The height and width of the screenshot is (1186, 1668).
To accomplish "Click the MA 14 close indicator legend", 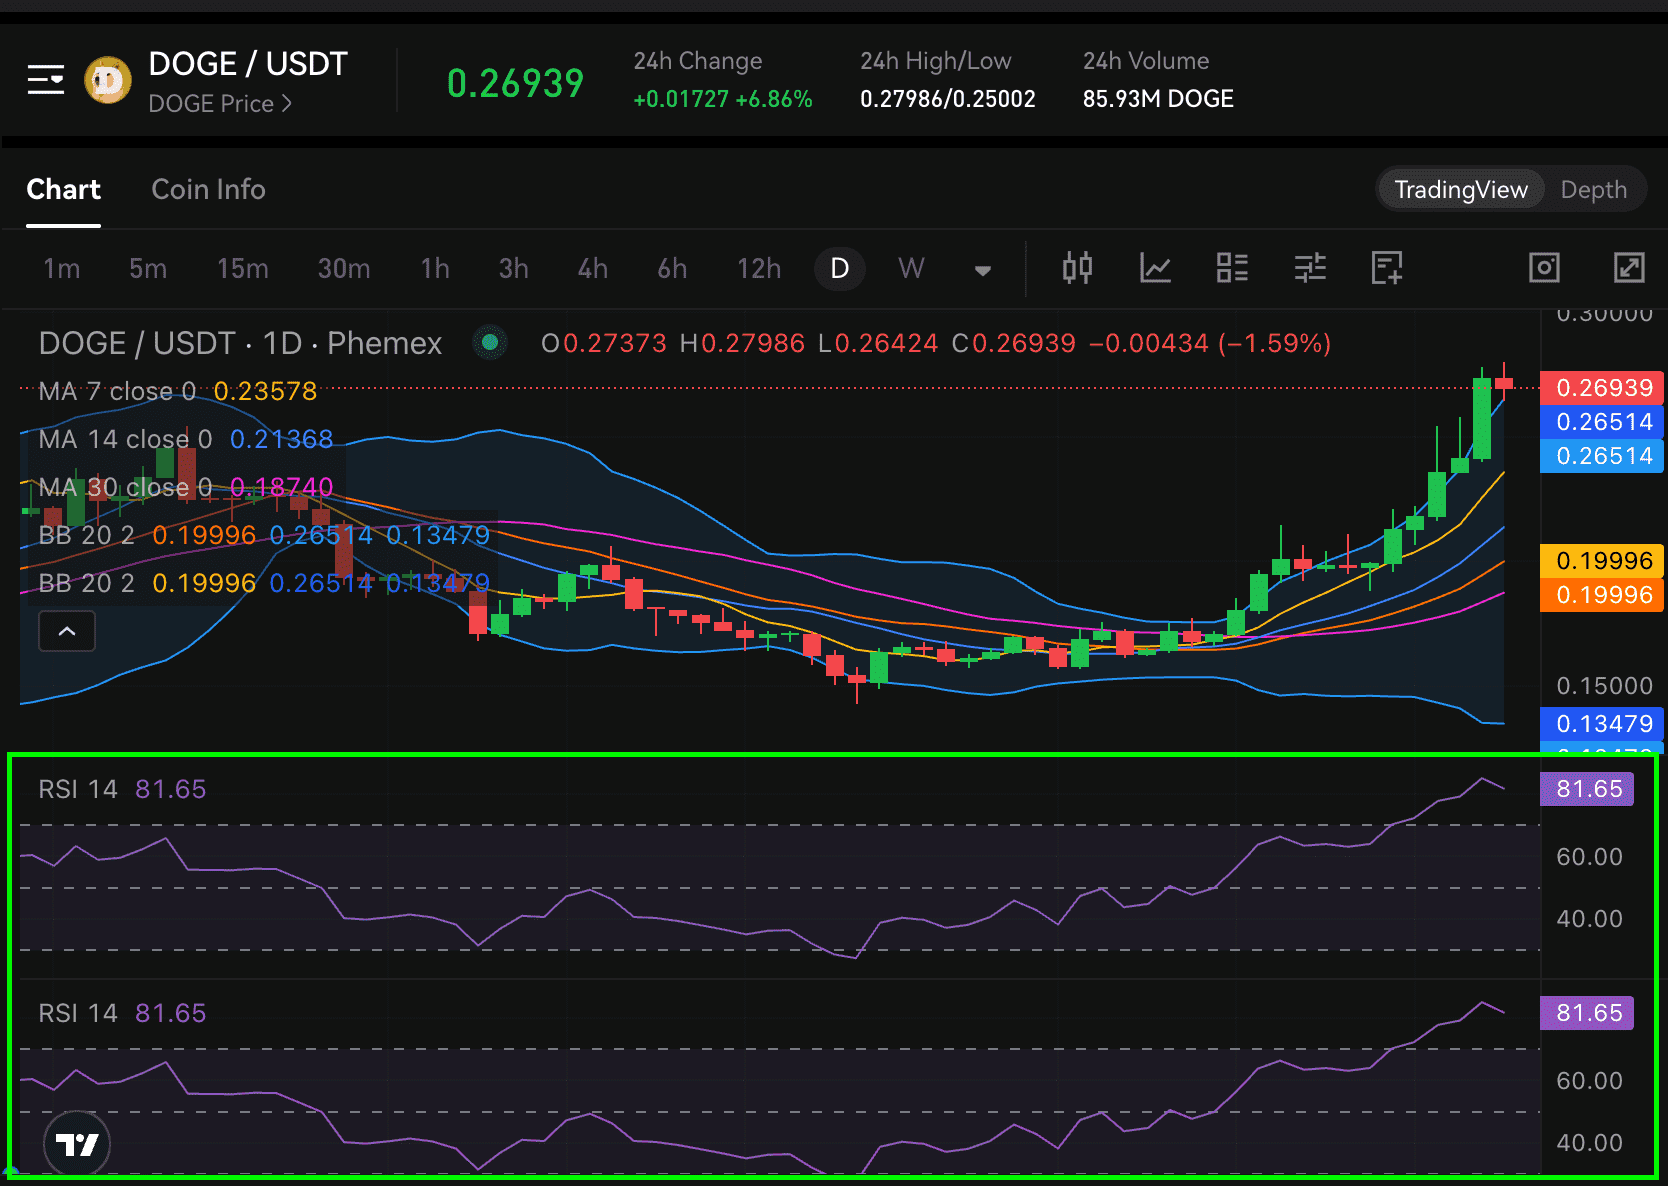I will coord(186,439).
